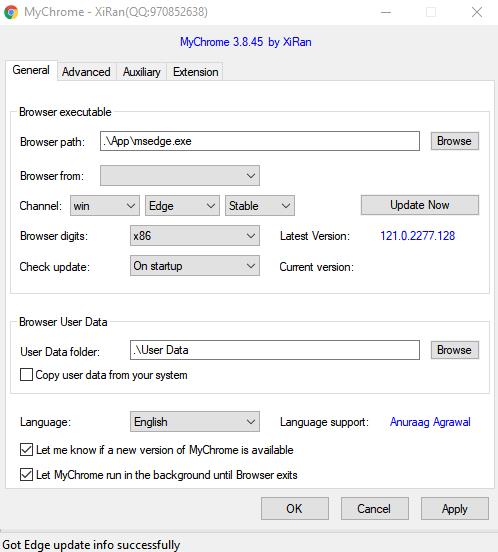
Task: Open the Edge browser channel dropdown
Action: click(x=182, y=206)
